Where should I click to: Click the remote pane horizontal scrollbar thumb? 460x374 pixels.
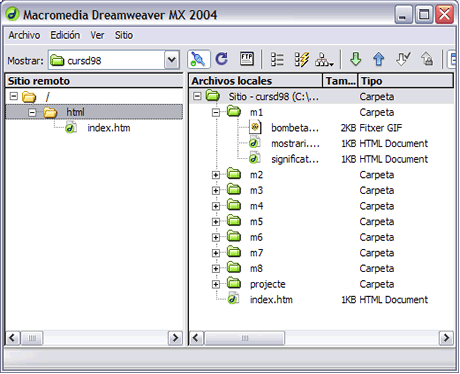32,338
